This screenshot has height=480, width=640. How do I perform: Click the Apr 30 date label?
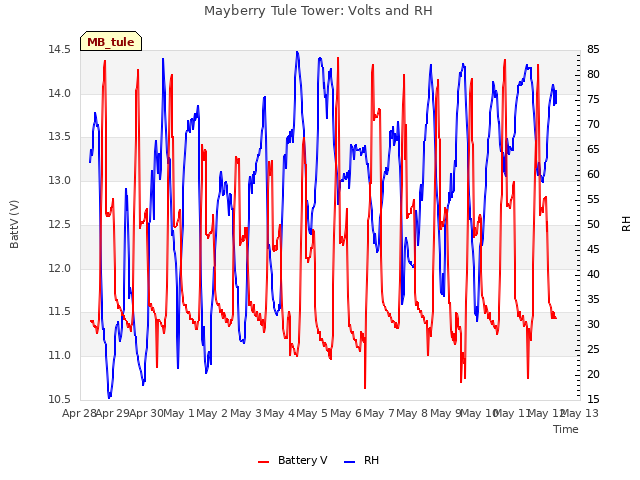click(x=147, y=414)
